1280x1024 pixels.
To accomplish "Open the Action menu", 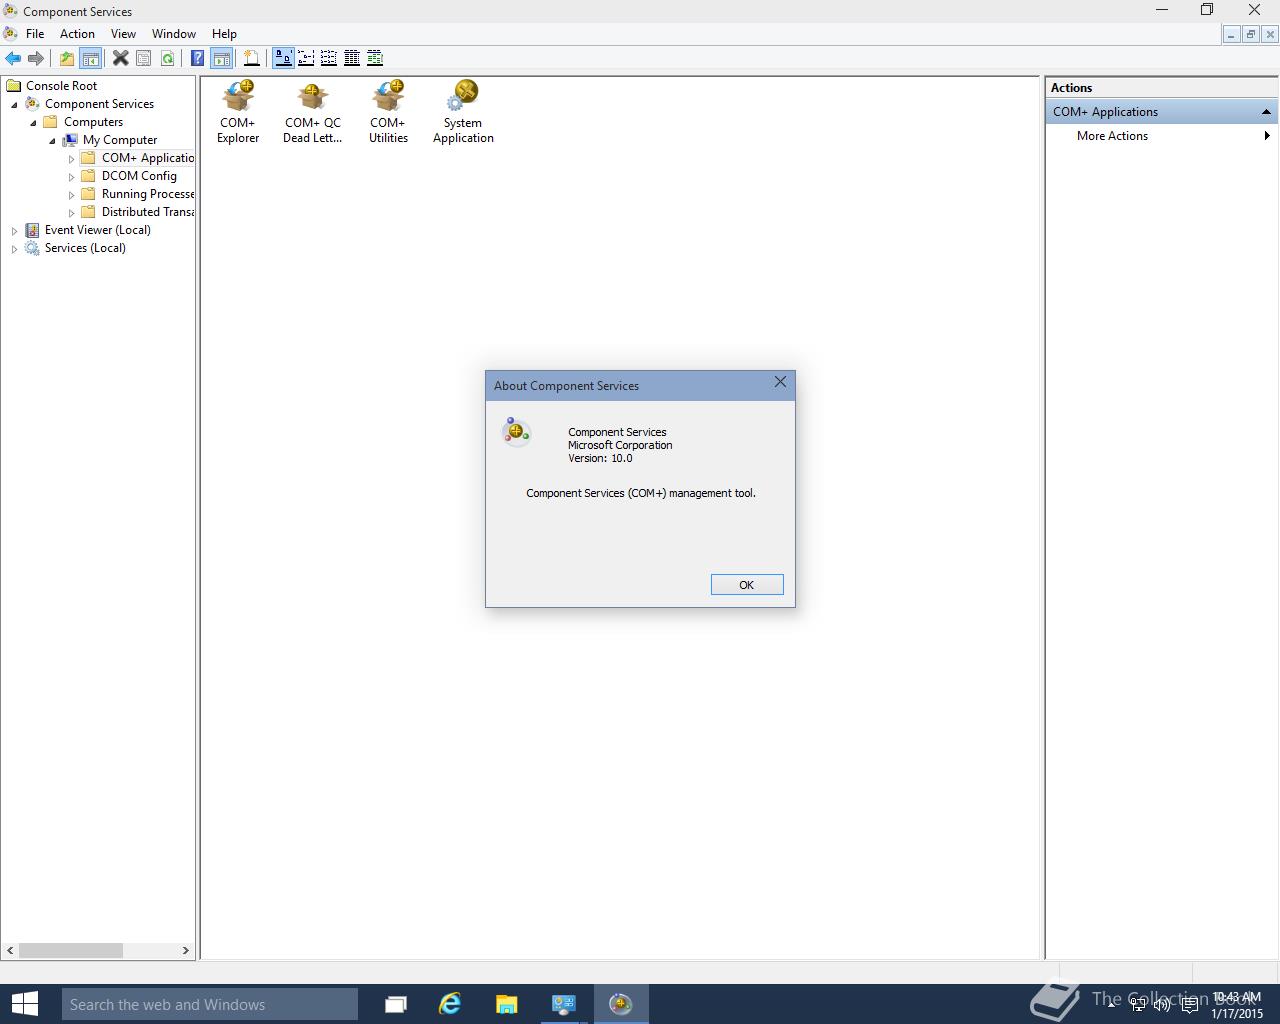I will coord(77,34).
